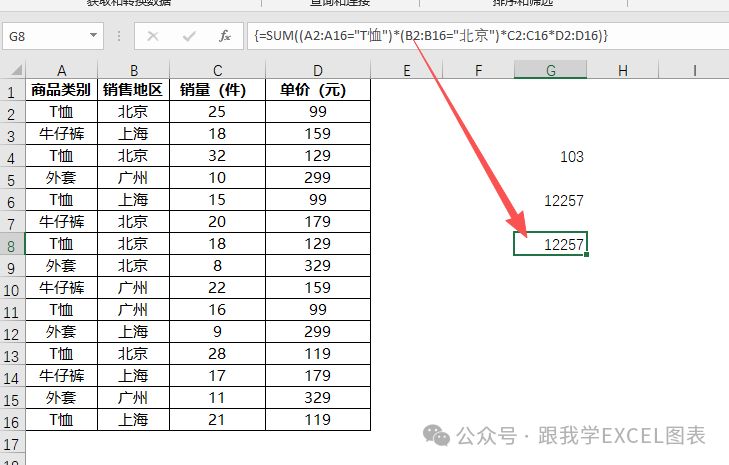Click cell D3 with value 159
Viewport: 729px width, 465px height.
[318, 133]
